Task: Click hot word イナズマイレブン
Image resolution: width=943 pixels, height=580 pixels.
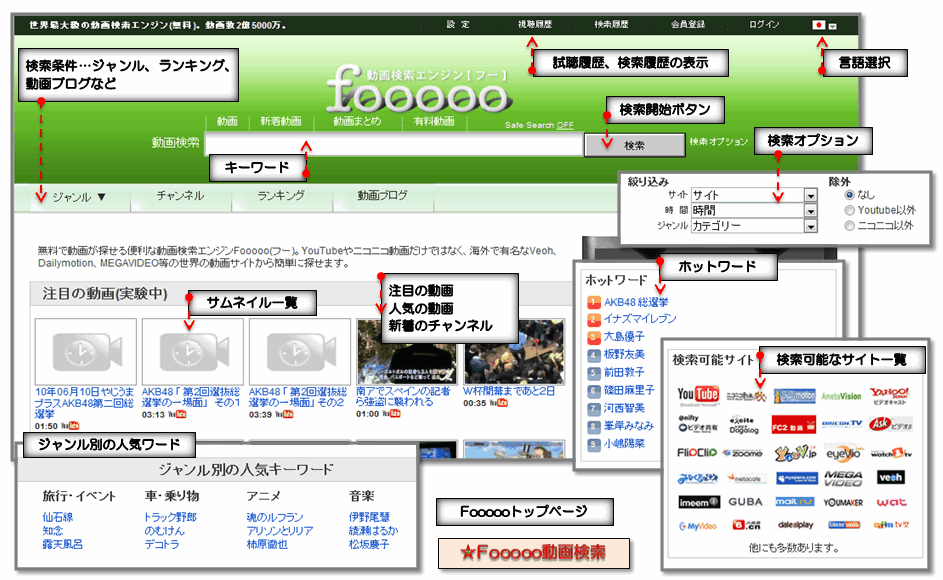Action: 640,319
